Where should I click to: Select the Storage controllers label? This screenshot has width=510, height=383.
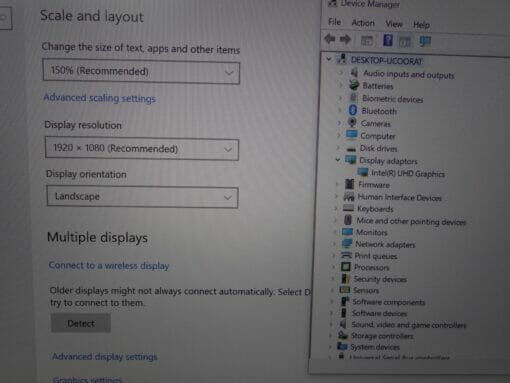pyautogui.click(x=382, y=336)
